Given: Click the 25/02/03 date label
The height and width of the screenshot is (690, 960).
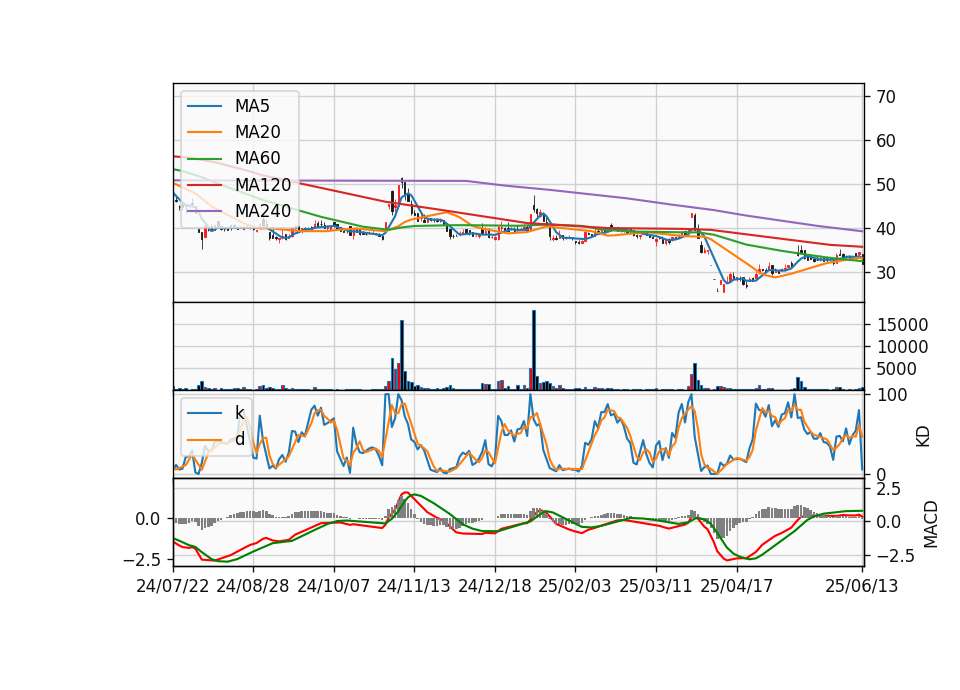Looking at the screenshot, I should 575,586.
